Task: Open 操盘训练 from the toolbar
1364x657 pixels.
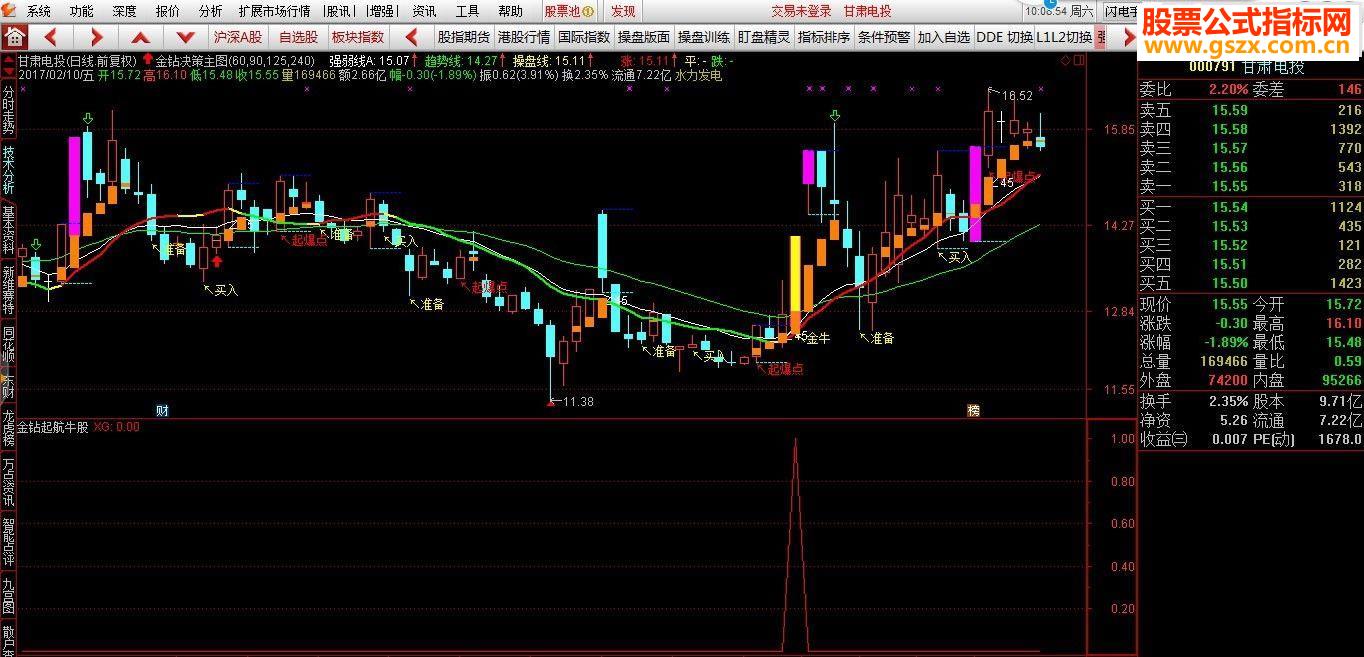Action: tap(704, 37)
